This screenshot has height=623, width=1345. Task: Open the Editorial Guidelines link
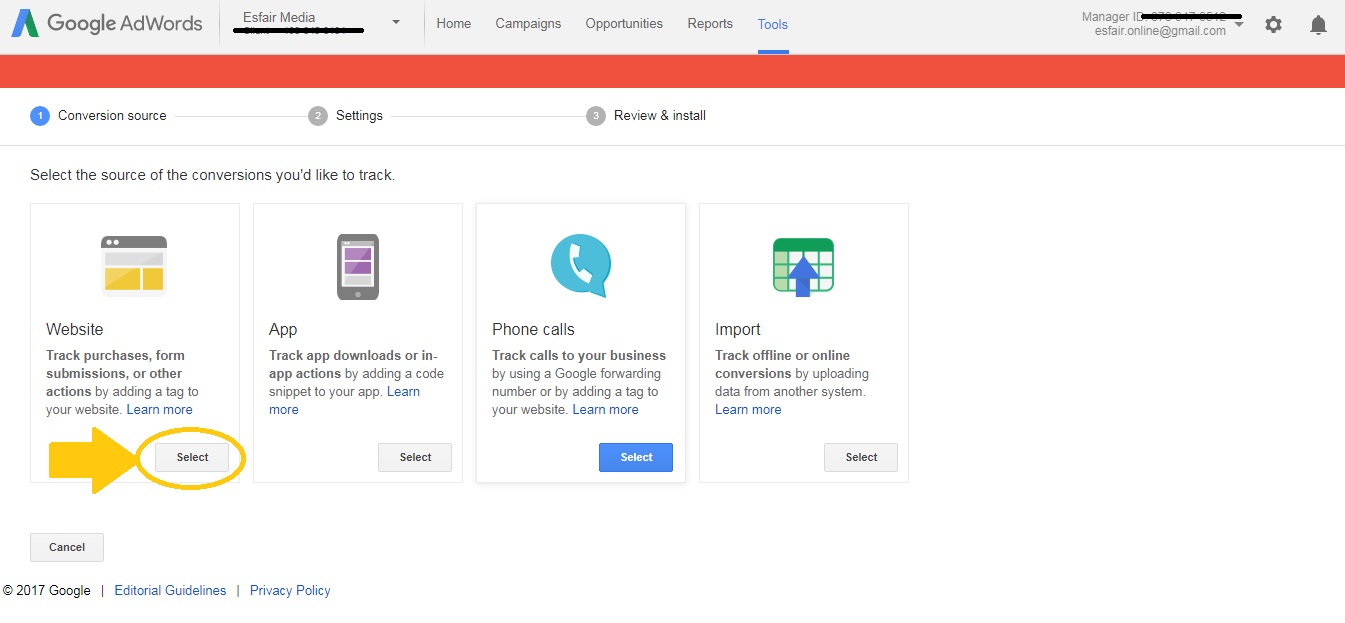[x=170, y=591]
